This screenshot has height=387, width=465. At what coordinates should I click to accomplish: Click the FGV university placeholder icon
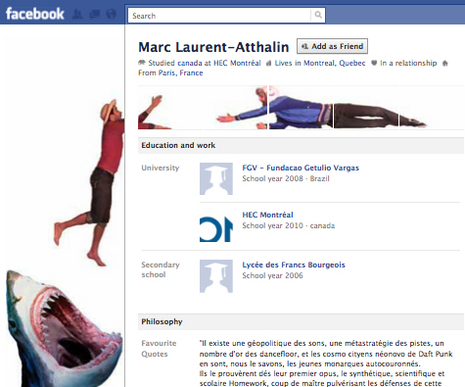pyautogui.click(x=216, y=179)
